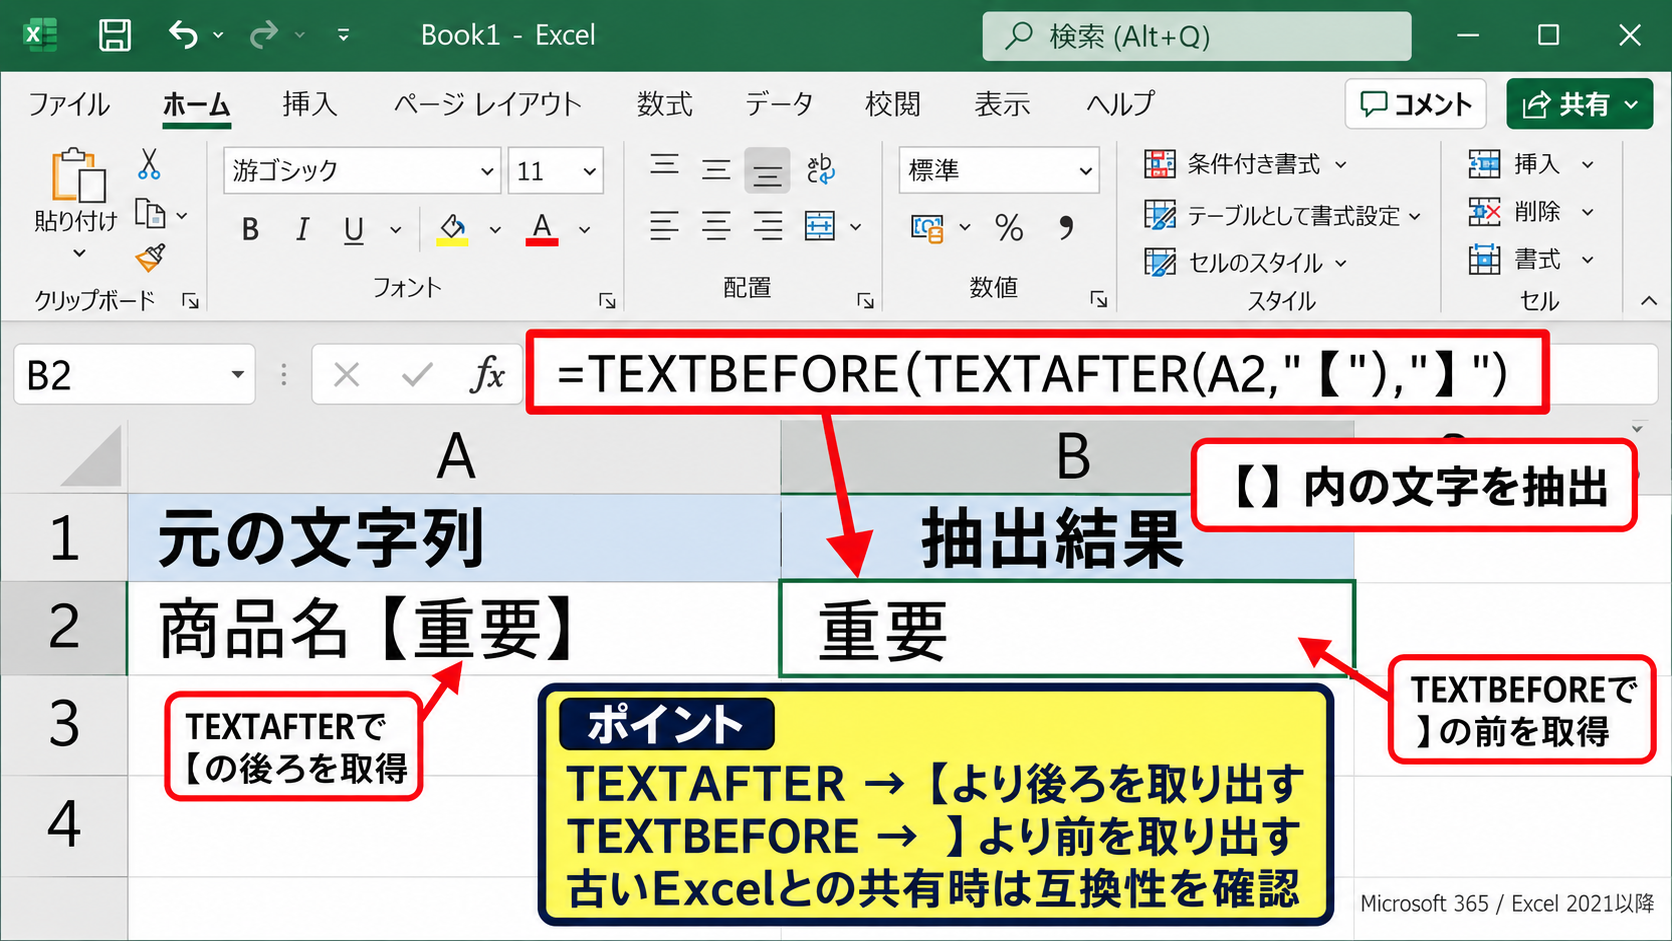Collapse the ribbon with the chevron

[x=1649, y=300]
